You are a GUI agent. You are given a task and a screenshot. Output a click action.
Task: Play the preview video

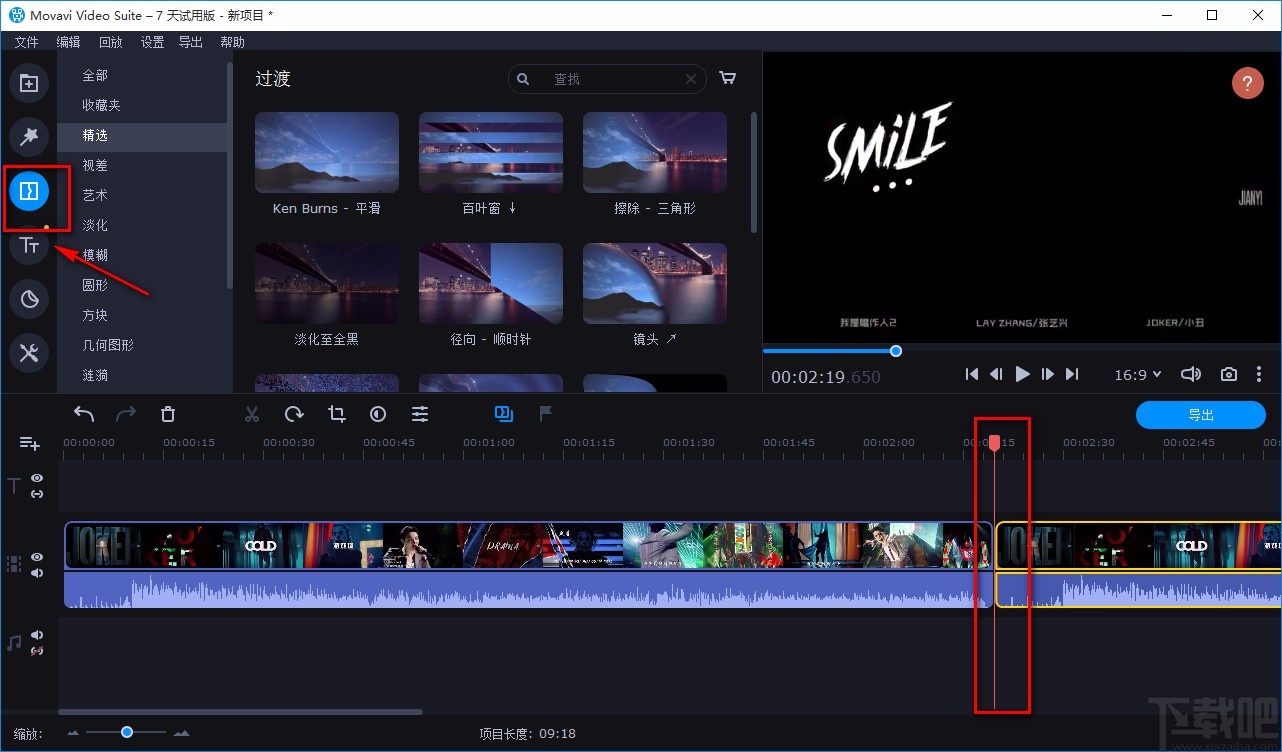(x=1022, y=374)
